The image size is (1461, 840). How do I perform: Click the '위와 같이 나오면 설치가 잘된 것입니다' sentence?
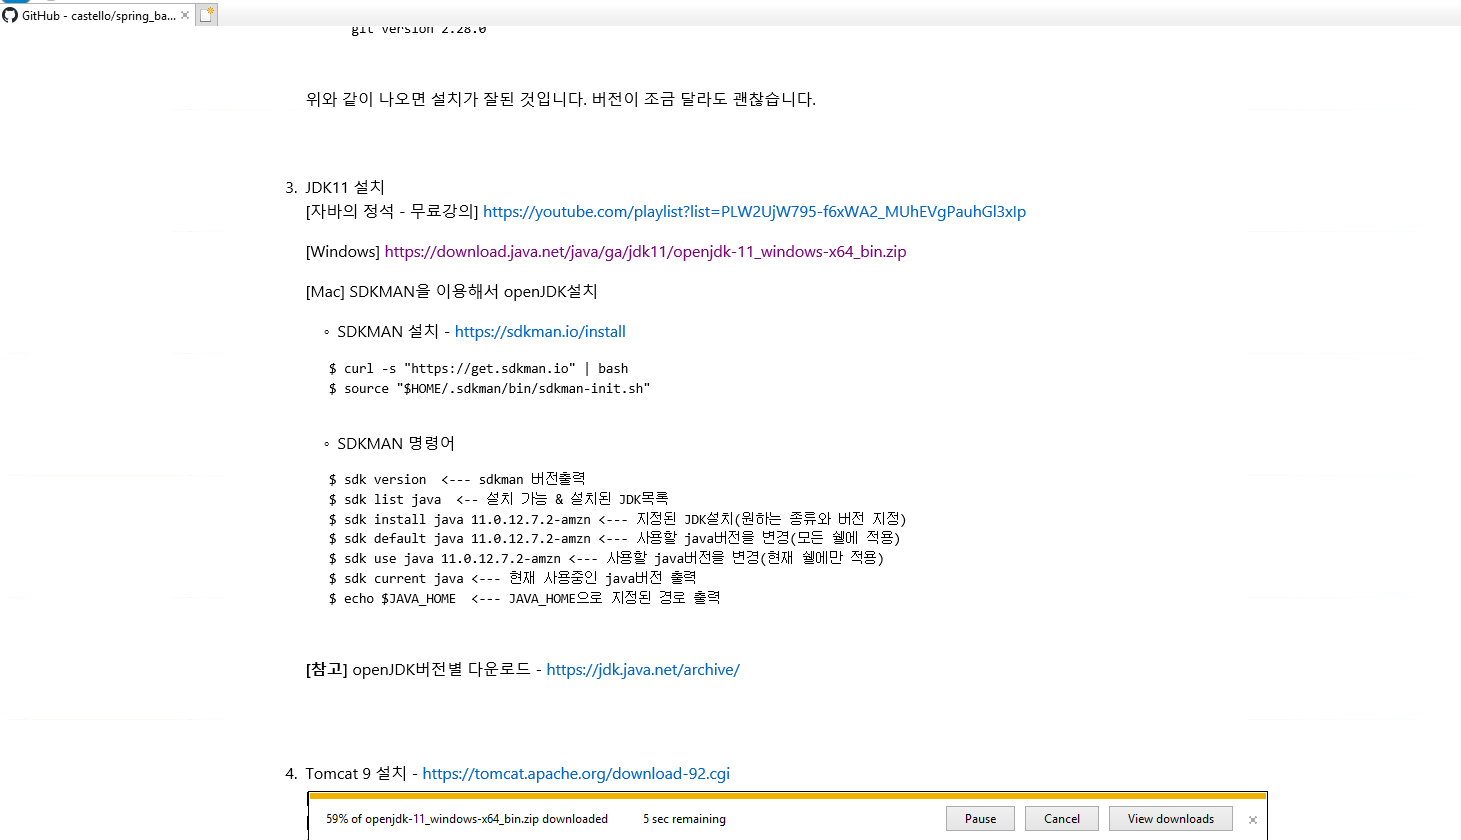tap(446, 99)
